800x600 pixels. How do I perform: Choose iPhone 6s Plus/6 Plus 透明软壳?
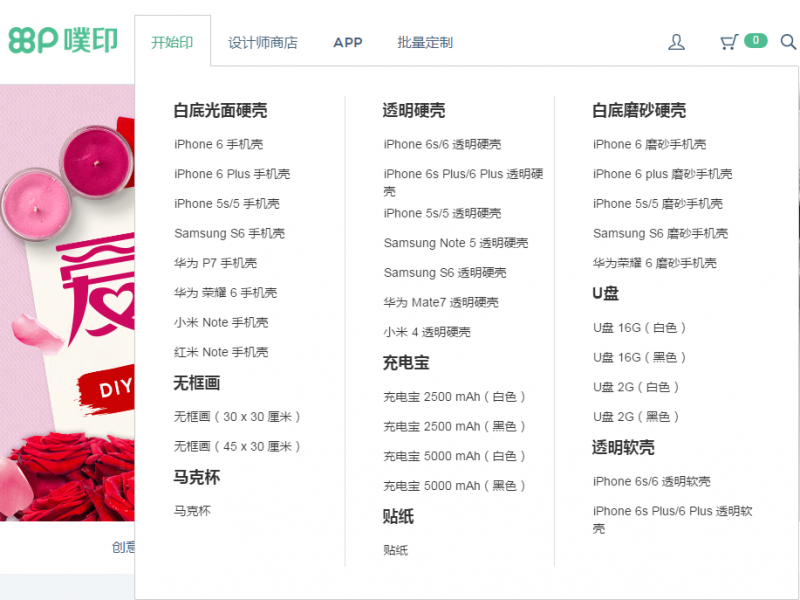click(672, 519)
